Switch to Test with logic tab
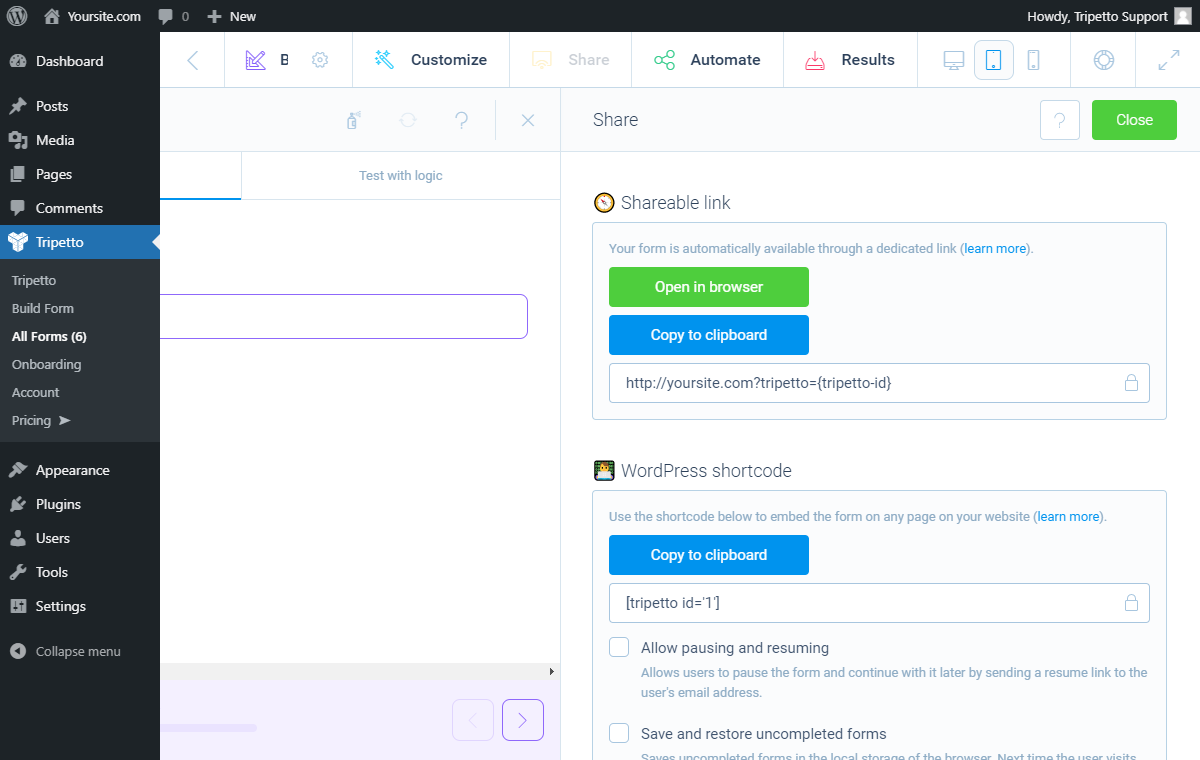This screenshot has width=1200, height=760. (401, 176)
